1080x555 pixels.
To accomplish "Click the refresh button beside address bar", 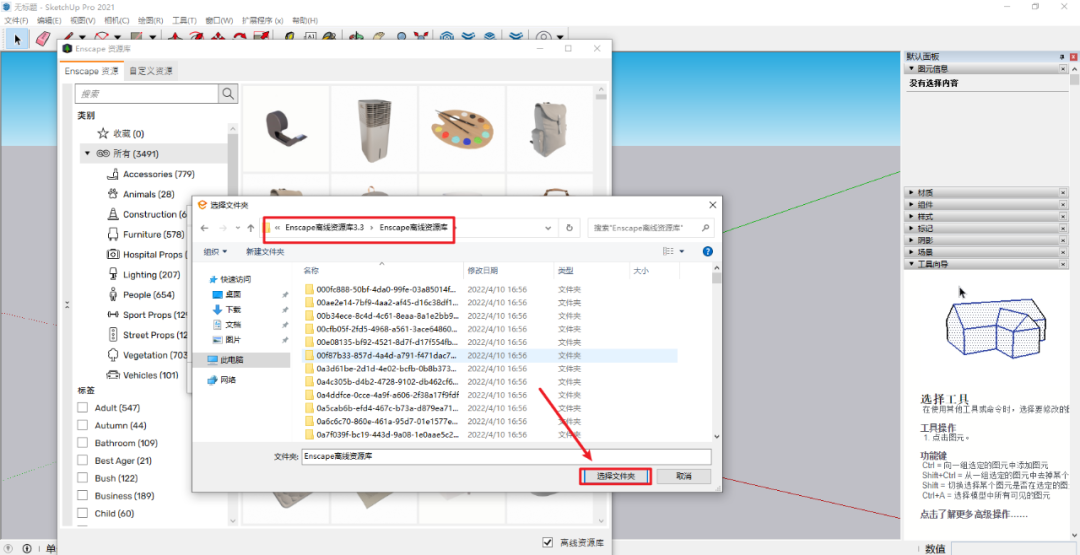I will [x=569, y=227].
